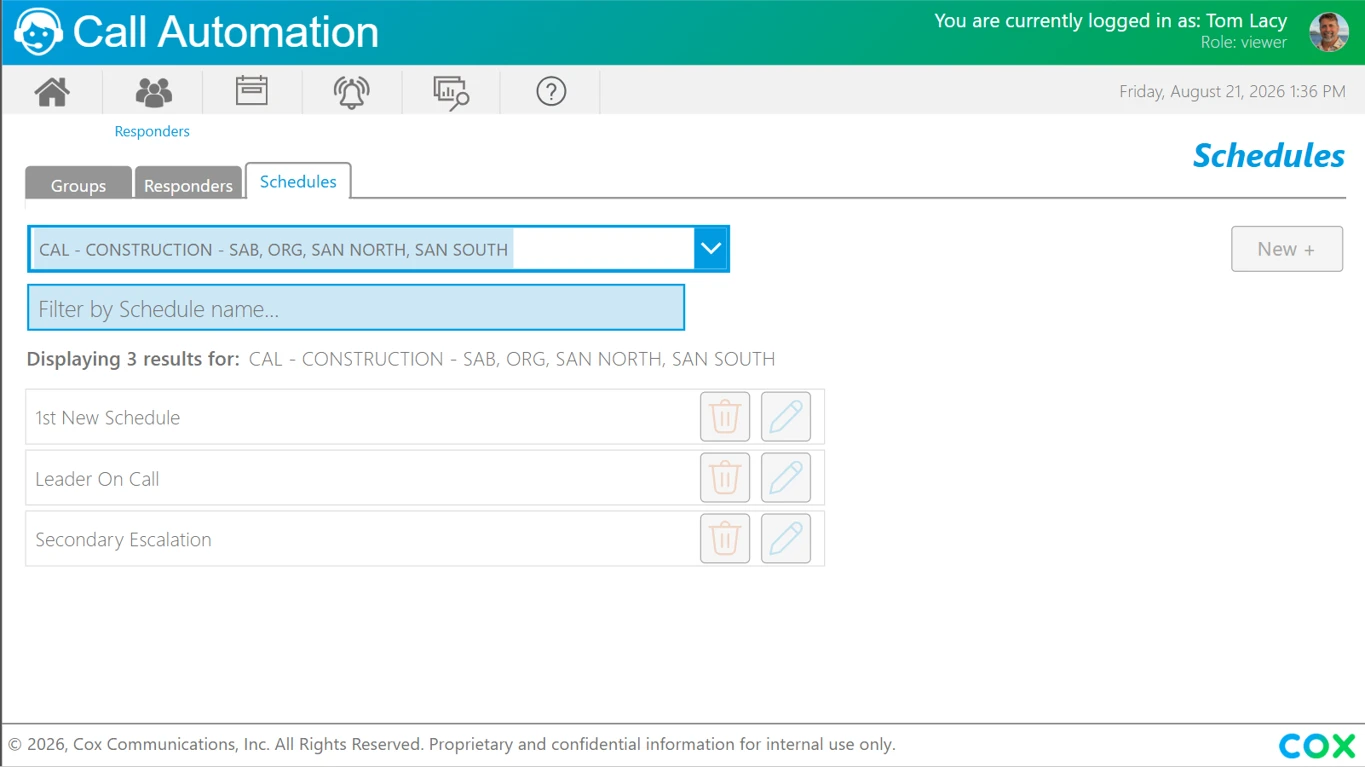Open the Responders people icon
This screenshot has height=767, width=1365.
click(x=153, y=92)
